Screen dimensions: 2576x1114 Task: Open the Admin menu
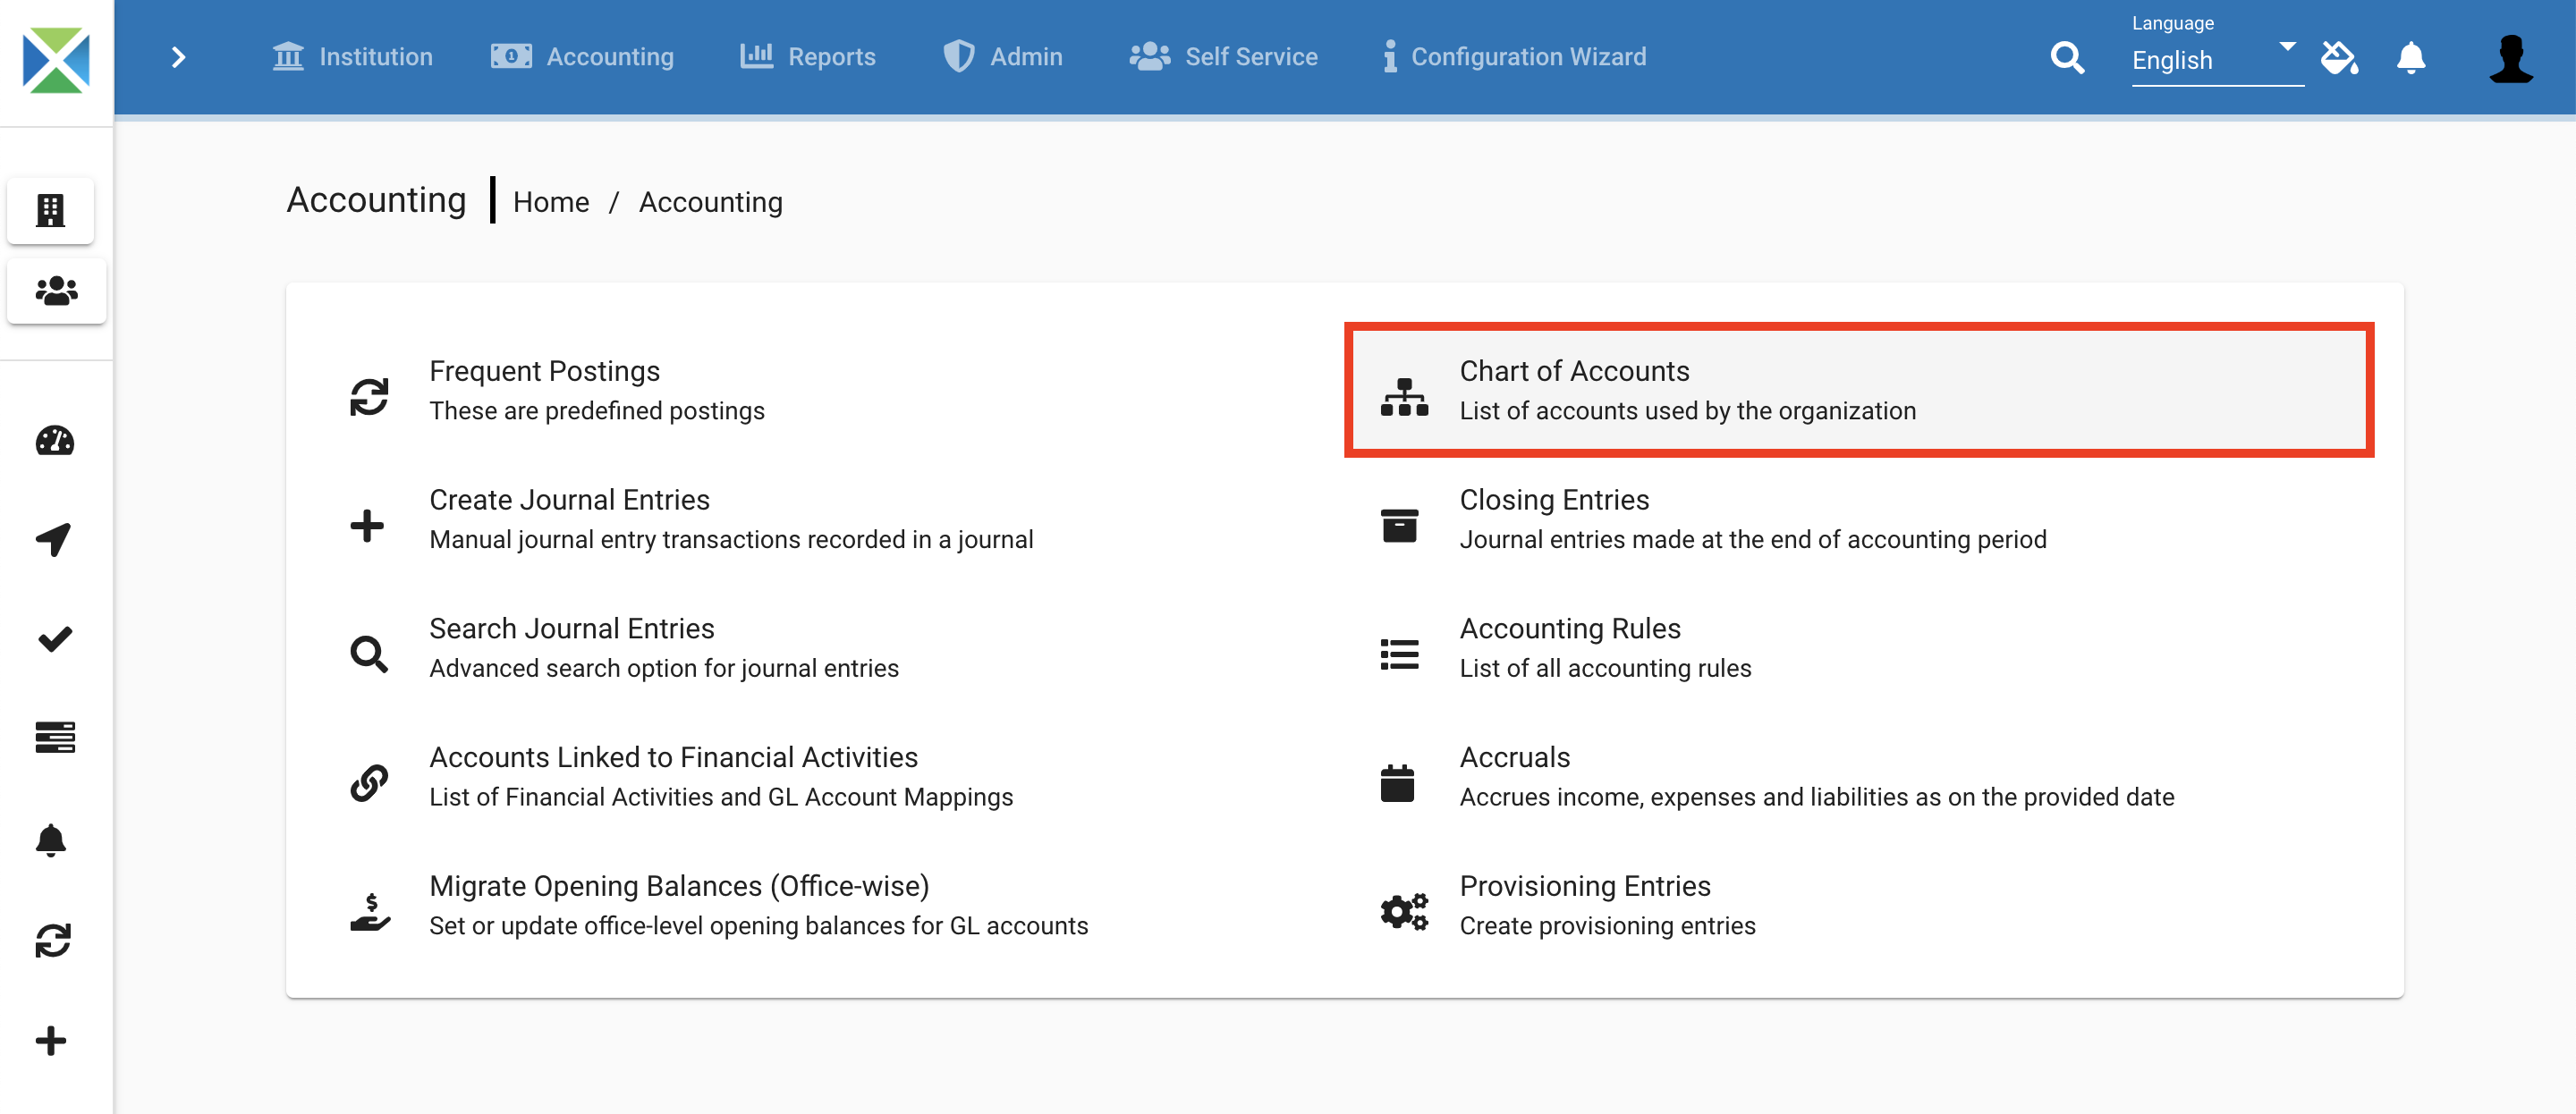(1003, 57)
